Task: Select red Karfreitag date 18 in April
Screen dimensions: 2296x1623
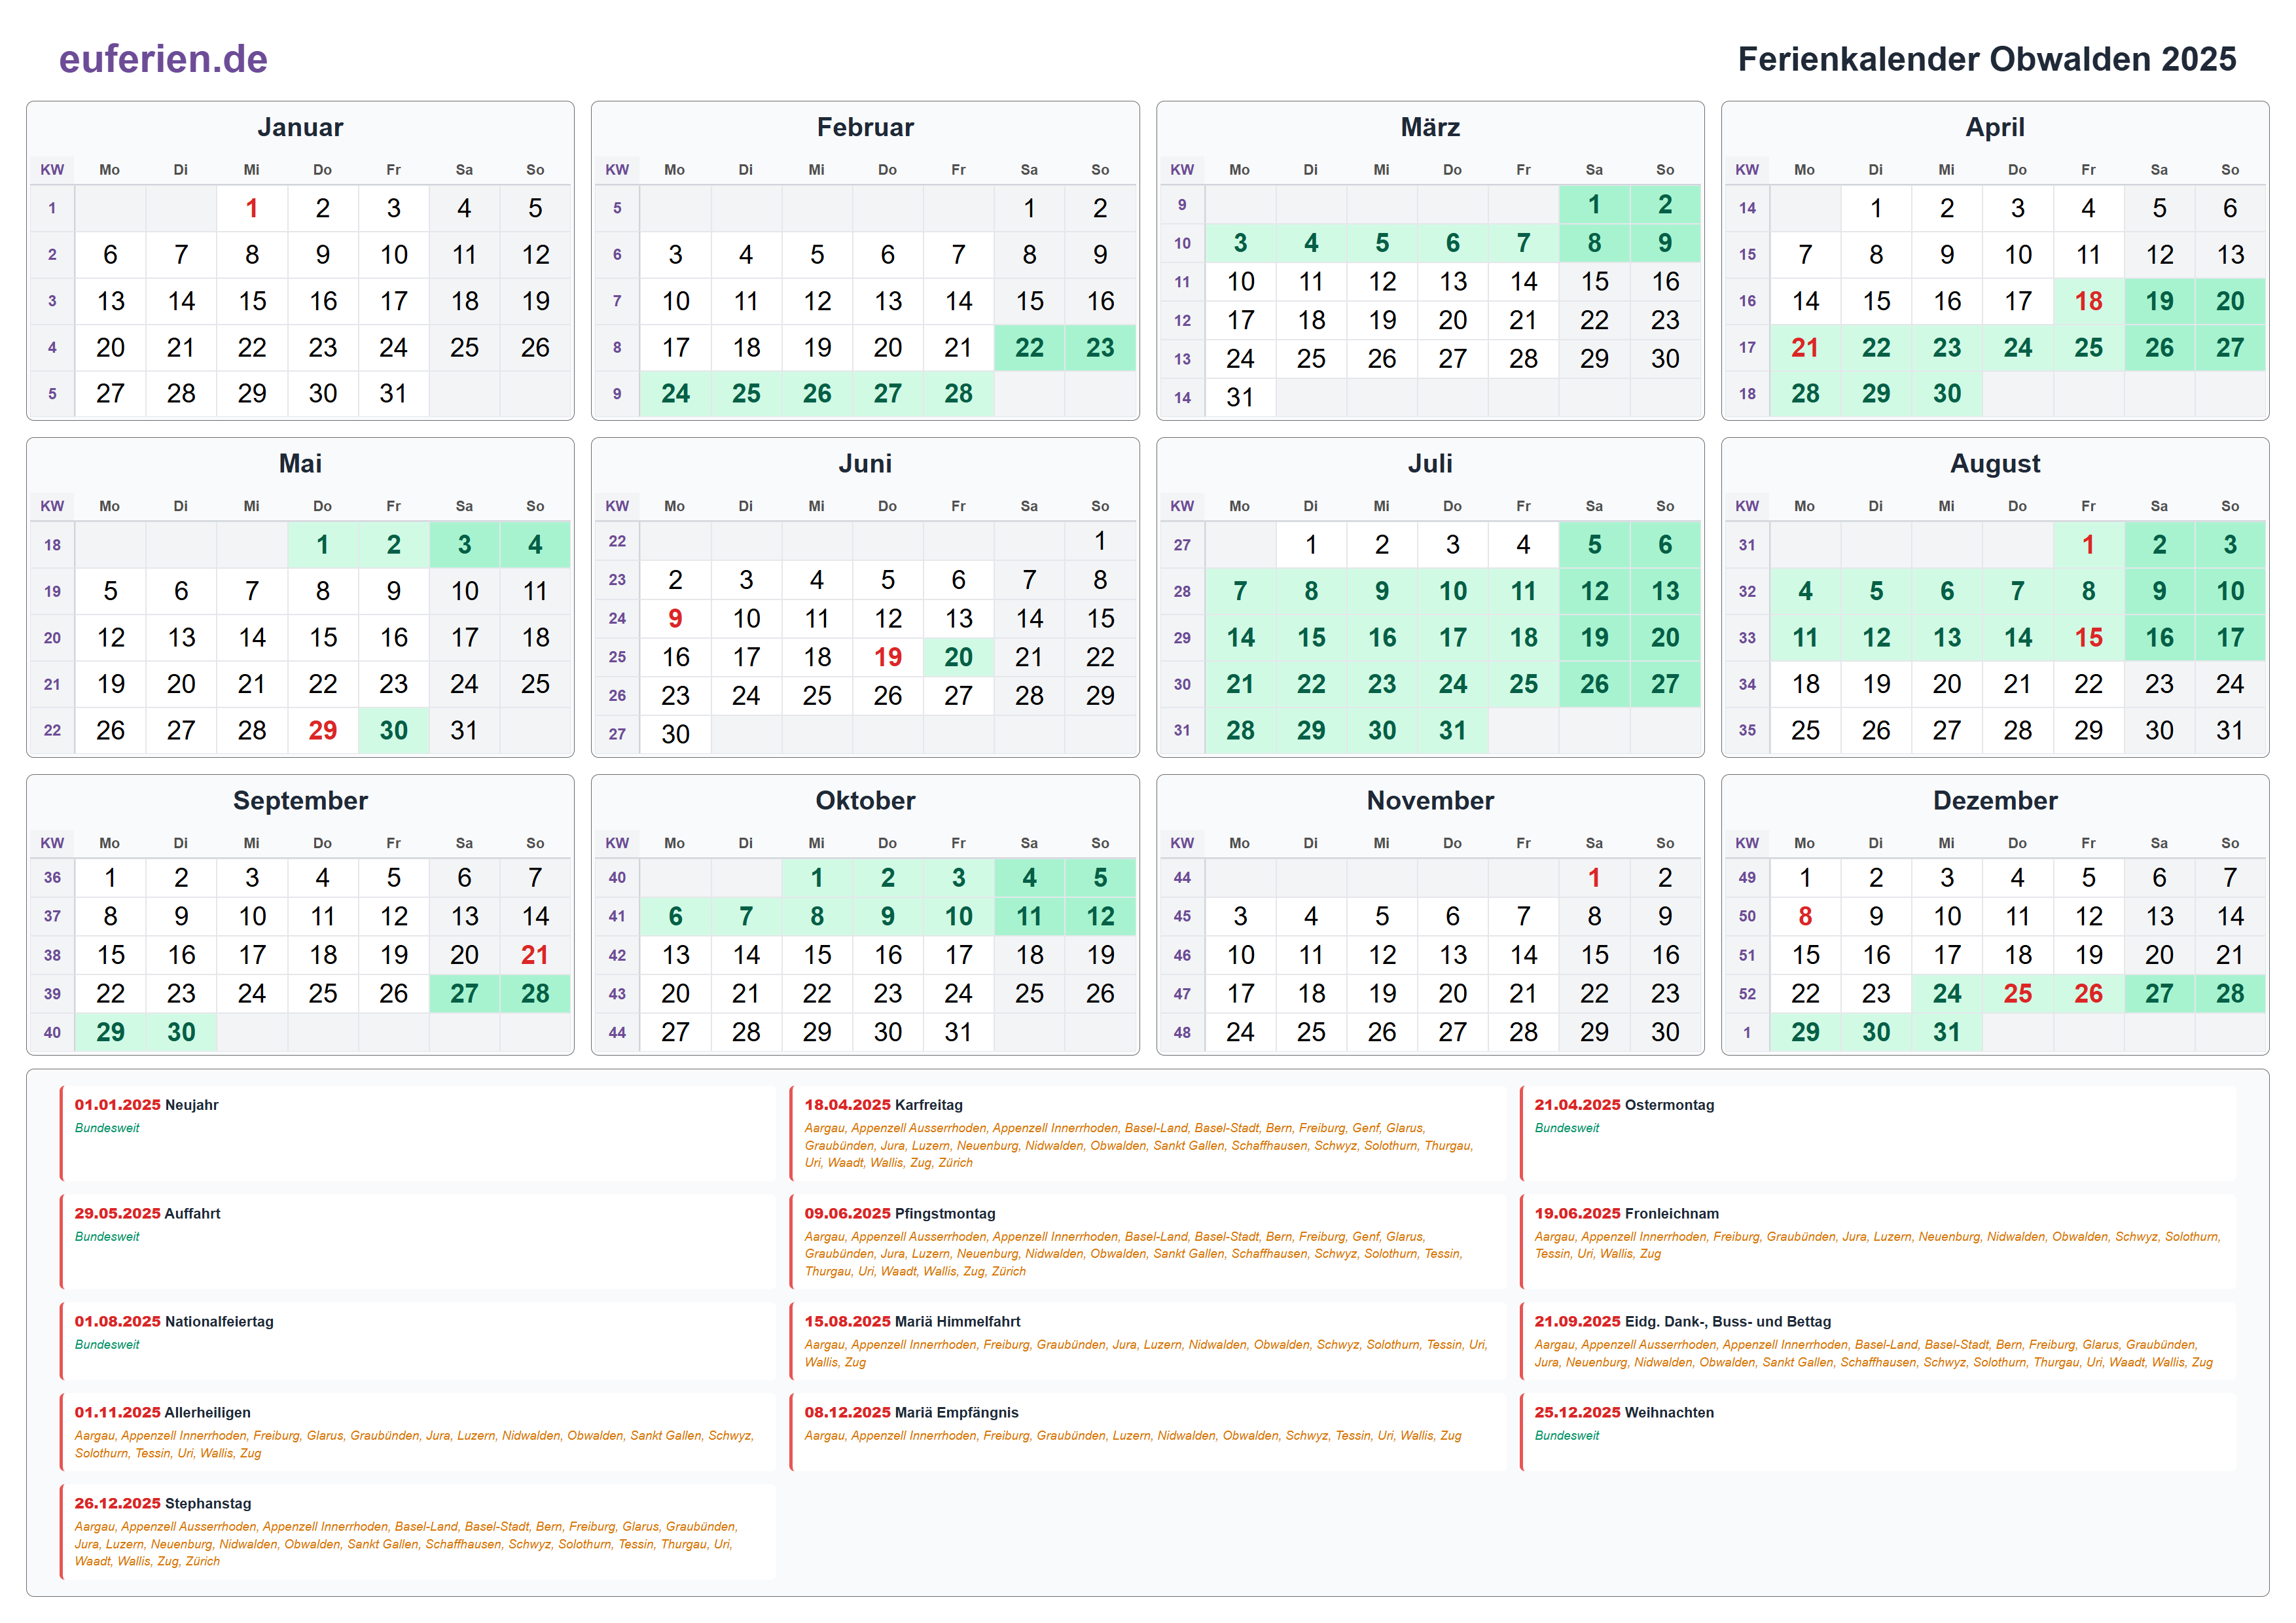Action: [x=2088, y=301]
